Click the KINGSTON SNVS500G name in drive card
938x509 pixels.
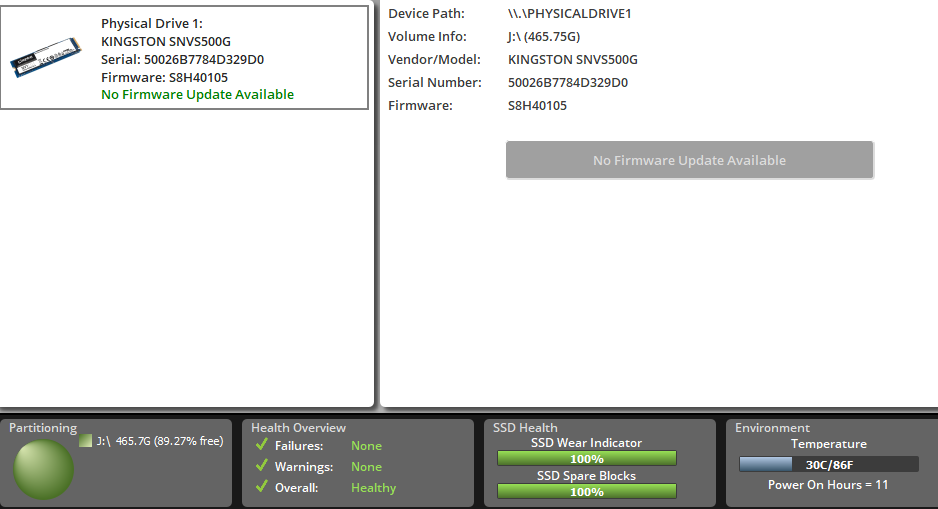(x=166, y=41)
